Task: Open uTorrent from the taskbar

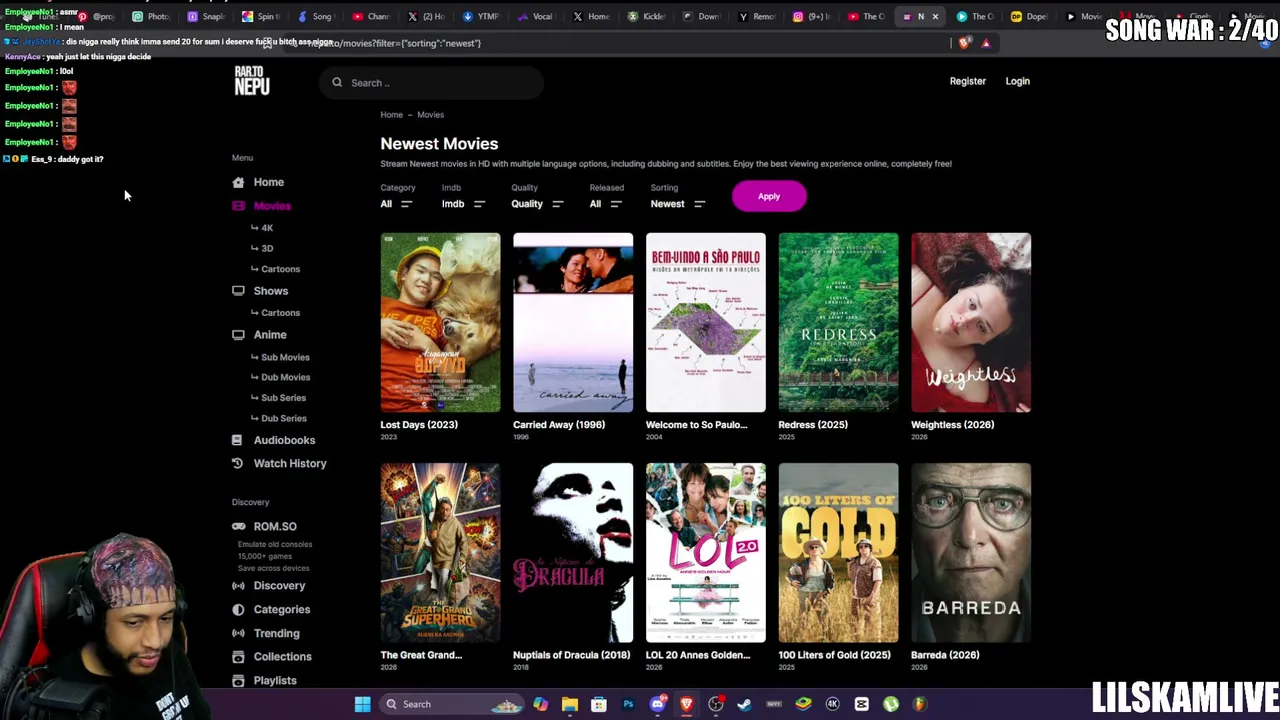Action: coord(891,704)
